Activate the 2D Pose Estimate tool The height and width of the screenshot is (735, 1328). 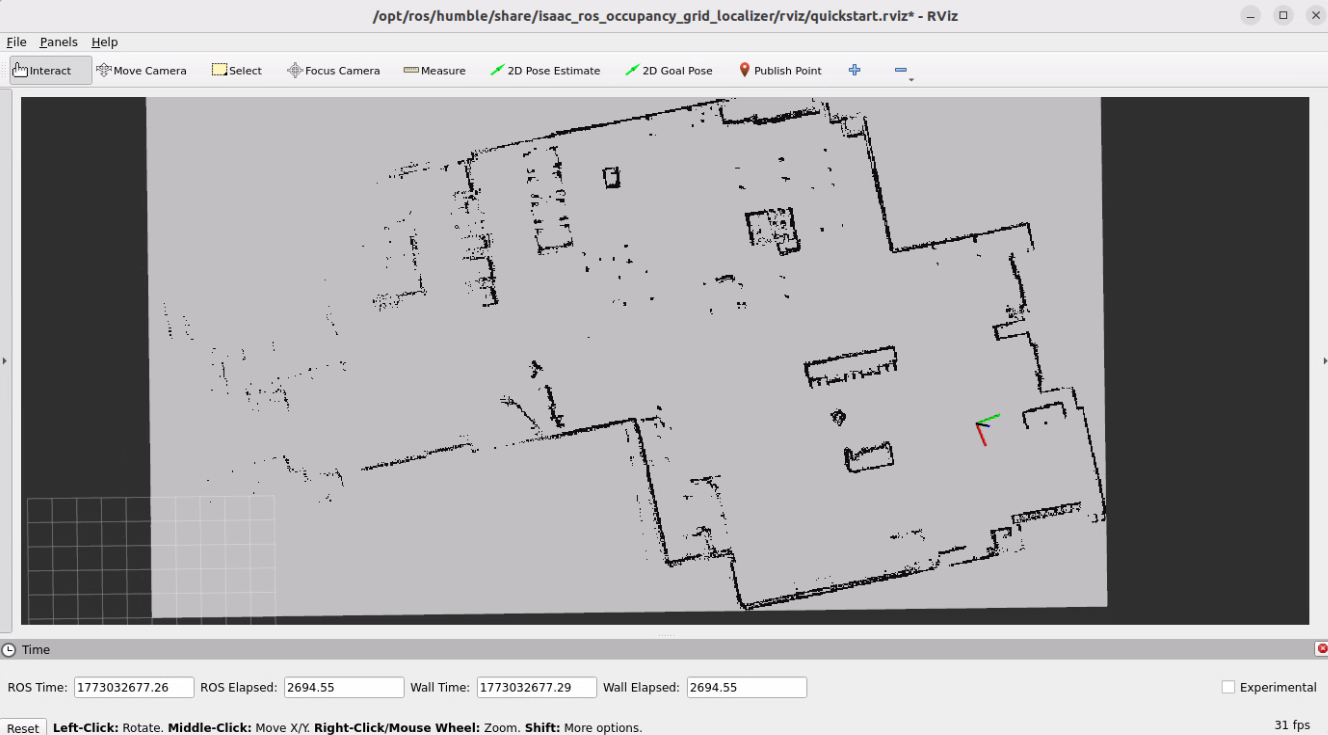[545, 71]
